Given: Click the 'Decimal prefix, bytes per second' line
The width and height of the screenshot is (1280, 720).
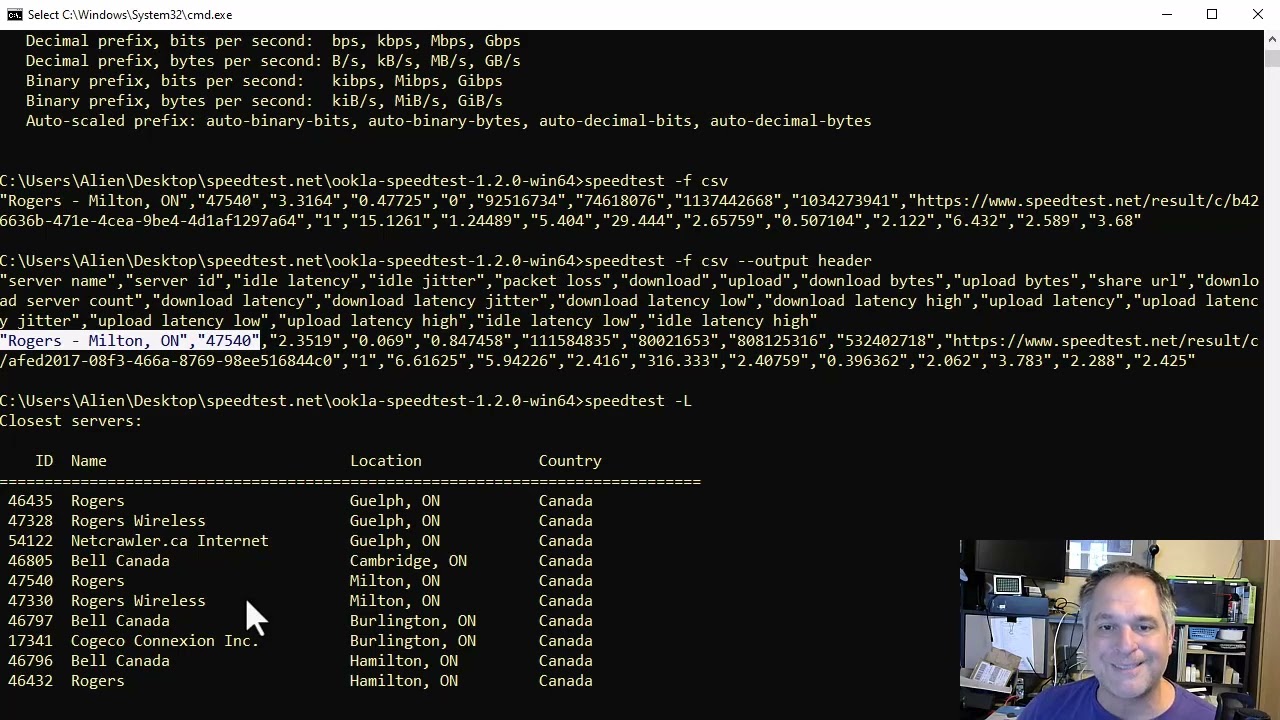Looking at the screenshot, I should 273,60.
